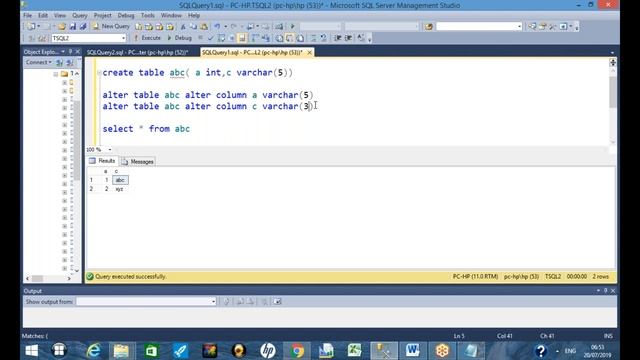Open the Debug menu
This screenshot has width=640, height=360.
(x=126, y=16)
